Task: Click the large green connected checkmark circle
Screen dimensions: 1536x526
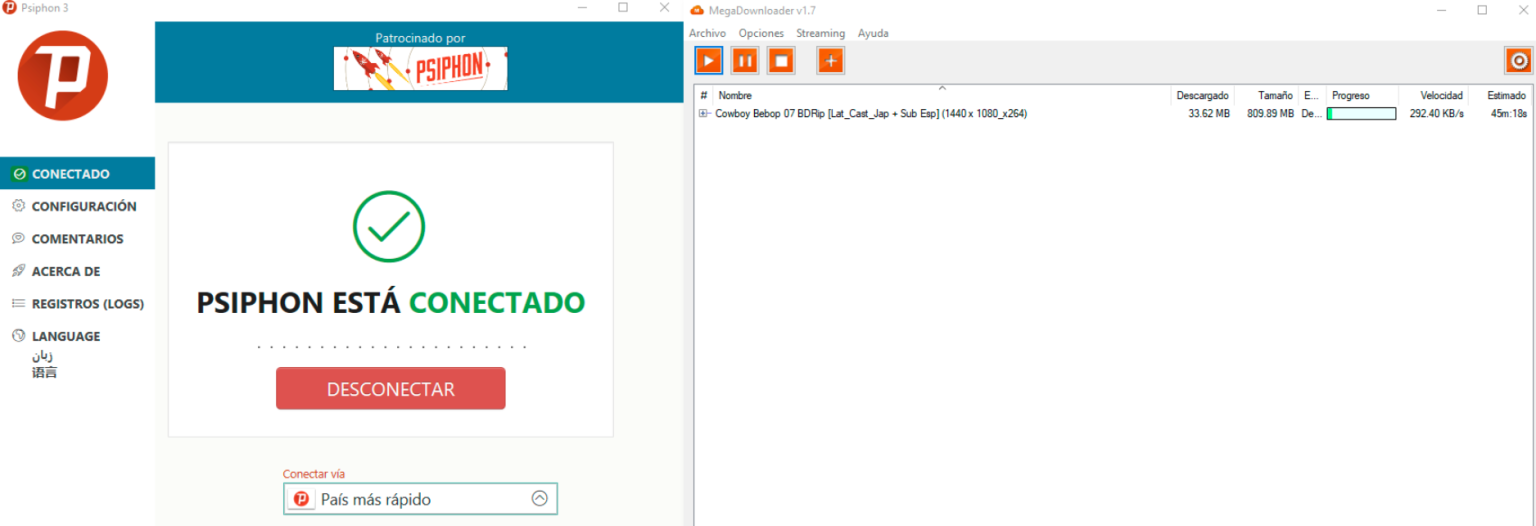Action: pyautogui.click(x=389, y=225)
